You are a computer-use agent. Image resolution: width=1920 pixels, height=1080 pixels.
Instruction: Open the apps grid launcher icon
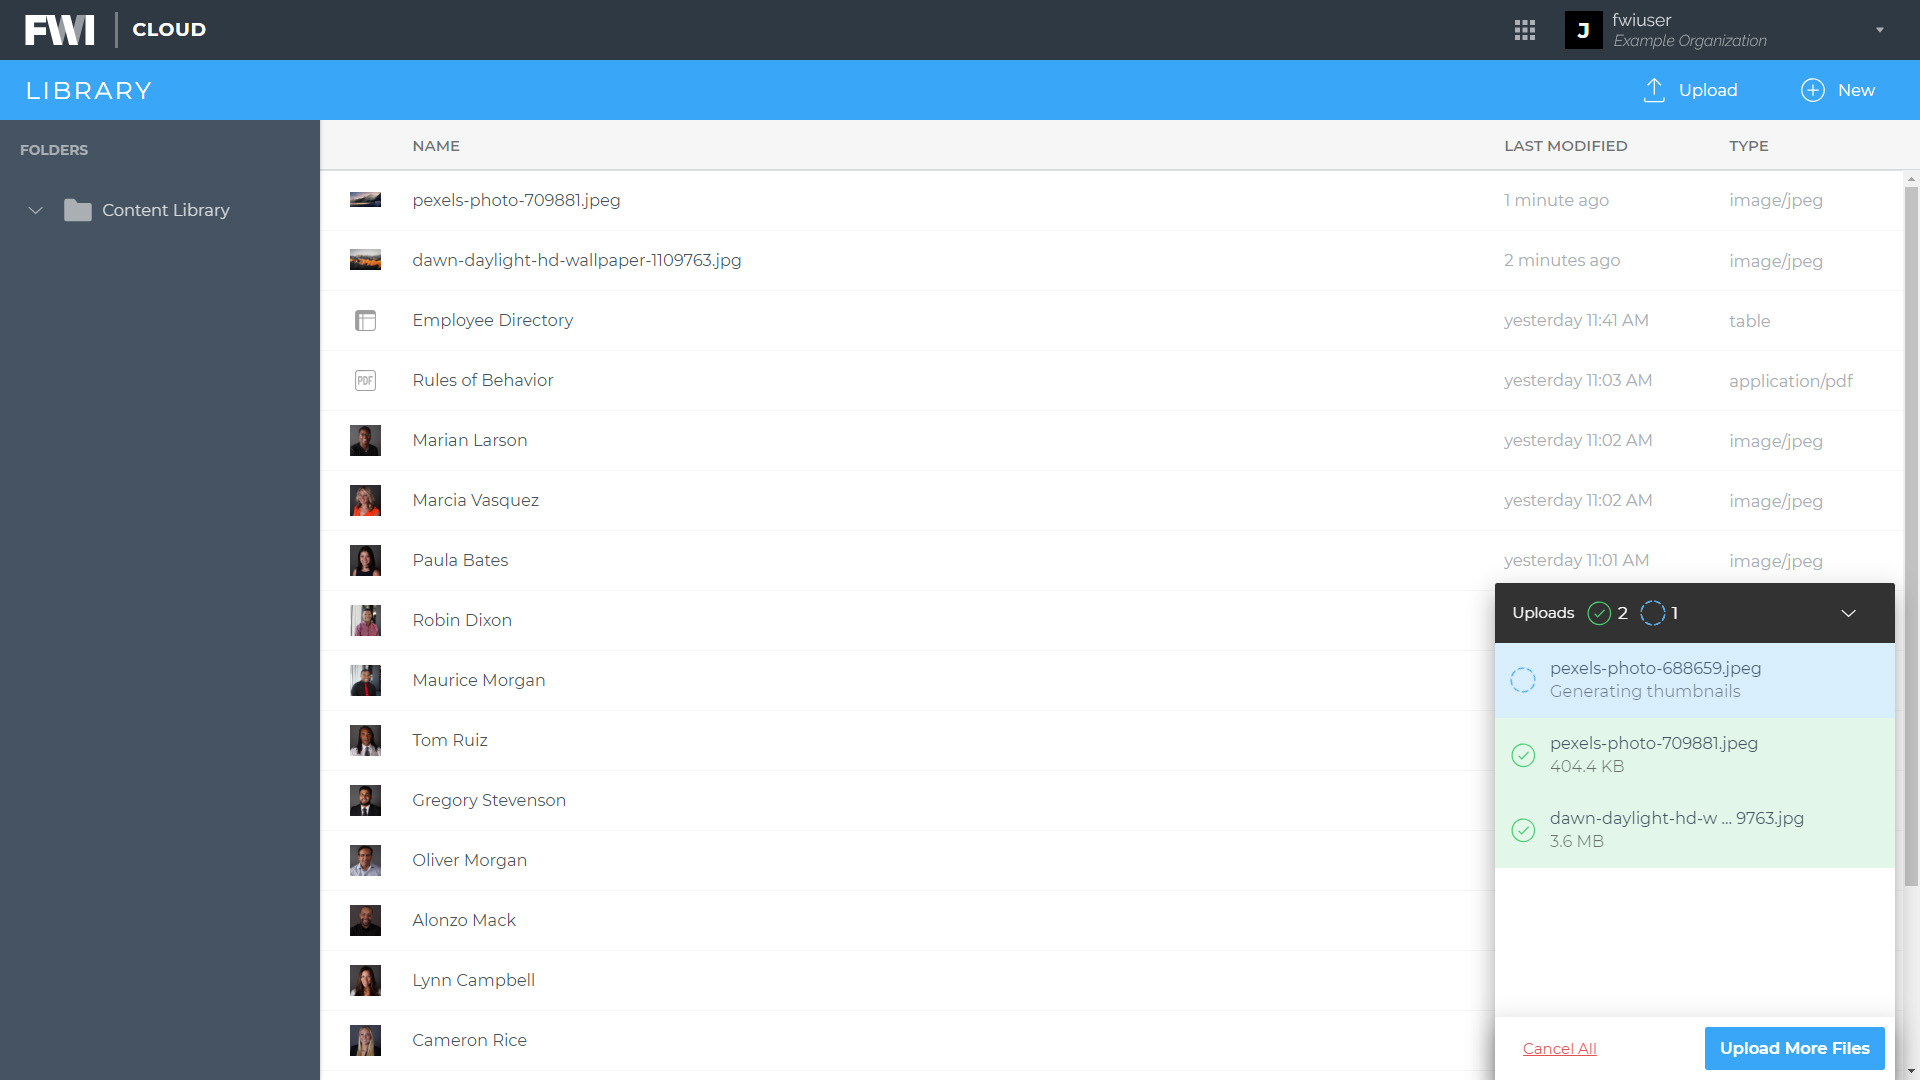[1524, 30]
